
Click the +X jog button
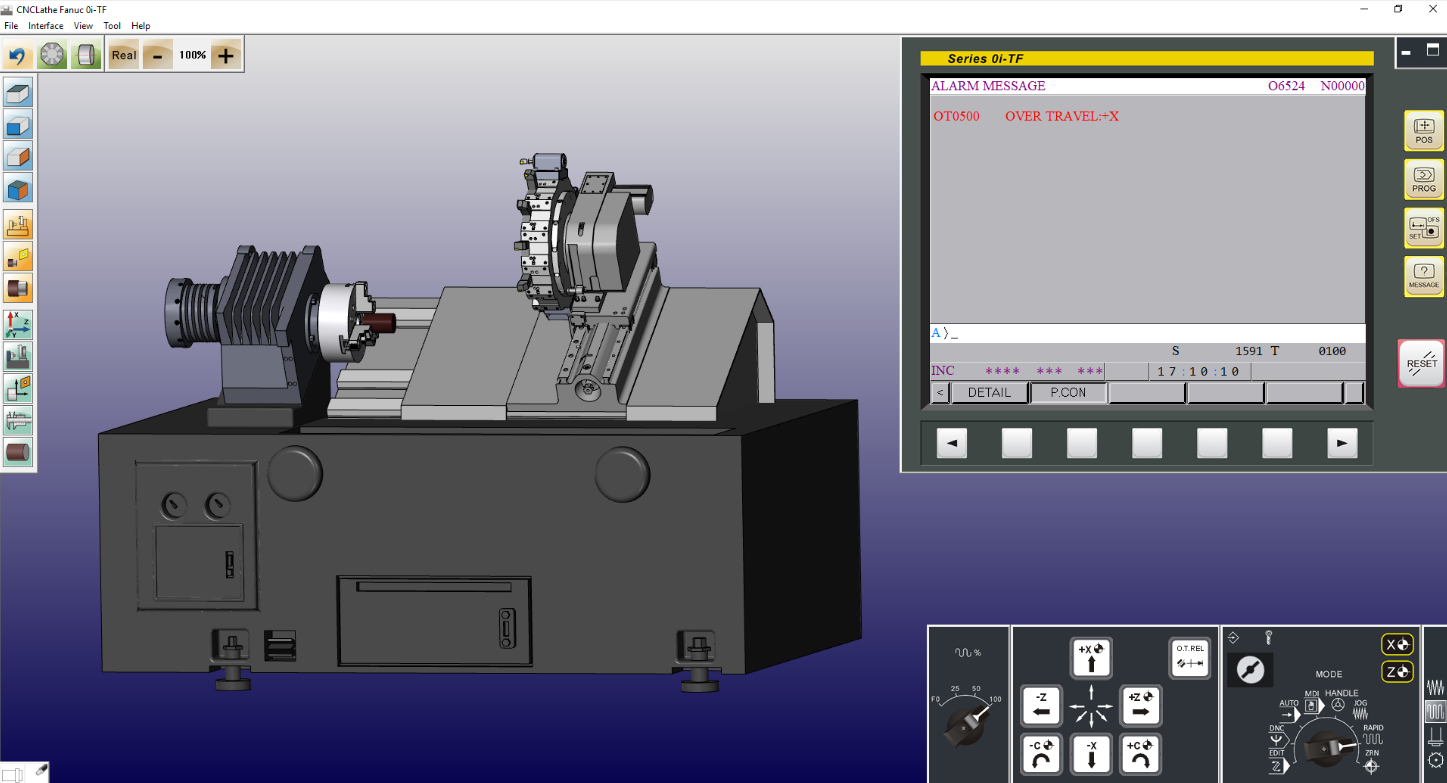pos(1091,657)
